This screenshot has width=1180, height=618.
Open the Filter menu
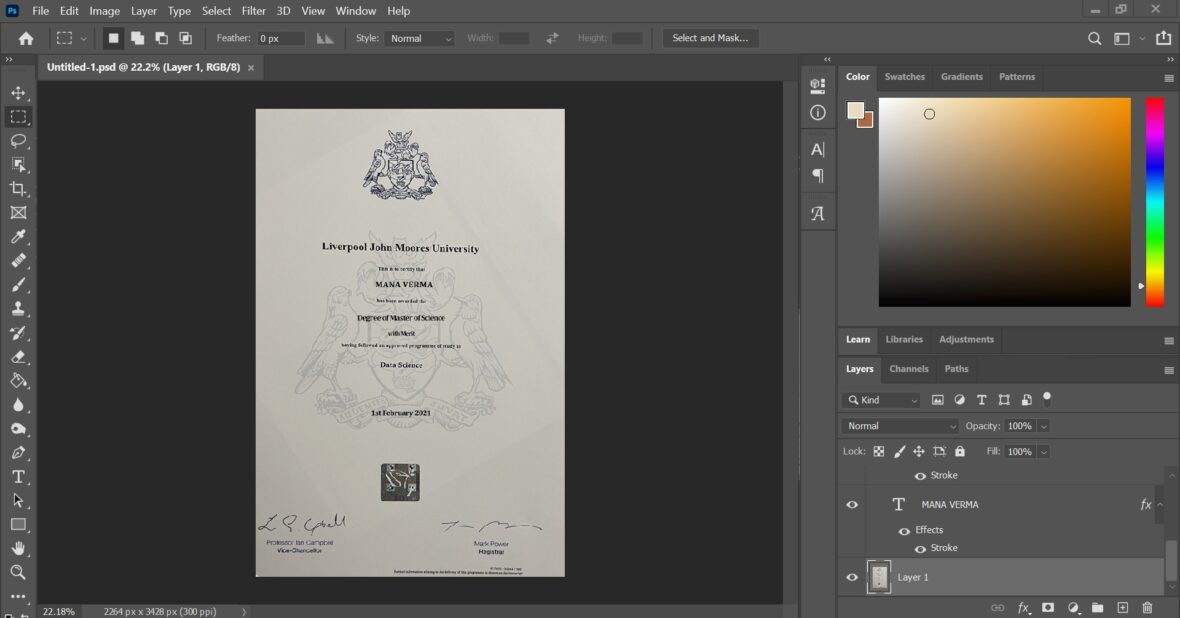[x=254, y=11]
